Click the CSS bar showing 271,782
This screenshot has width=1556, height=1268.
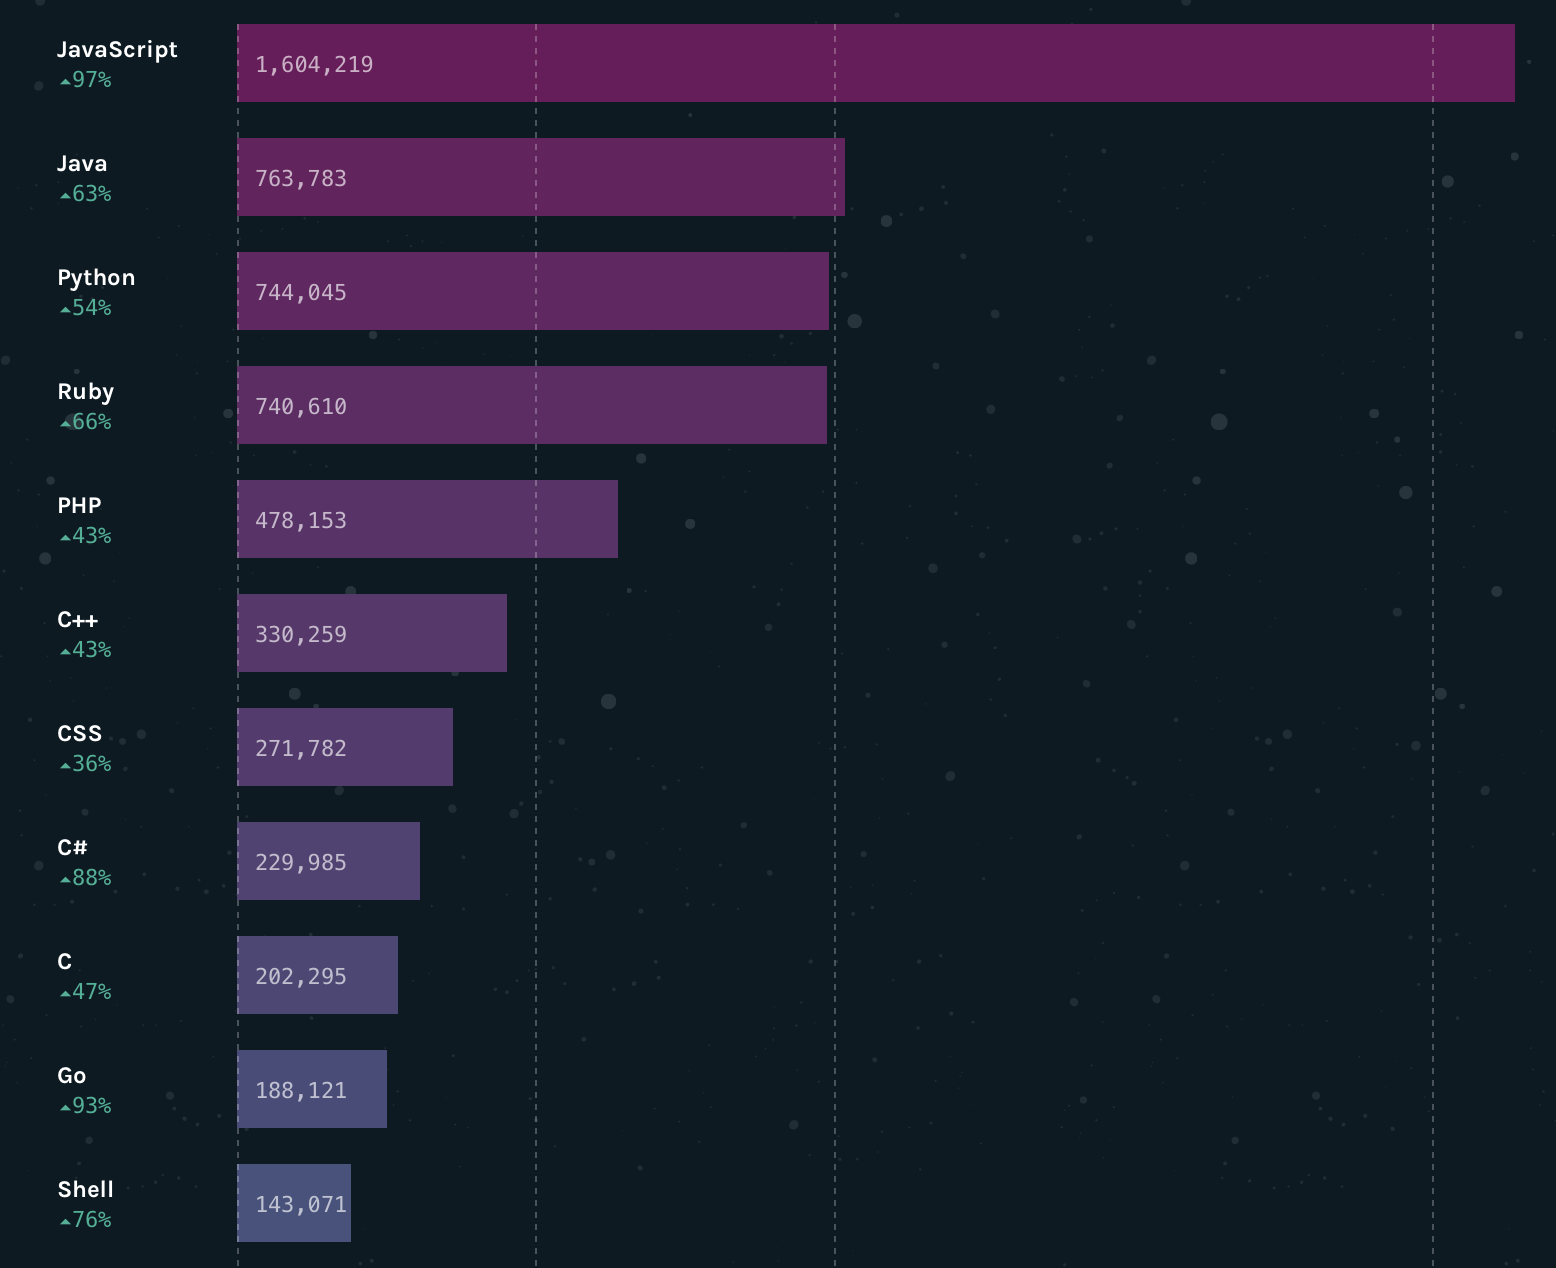click(x=345, y=747)
